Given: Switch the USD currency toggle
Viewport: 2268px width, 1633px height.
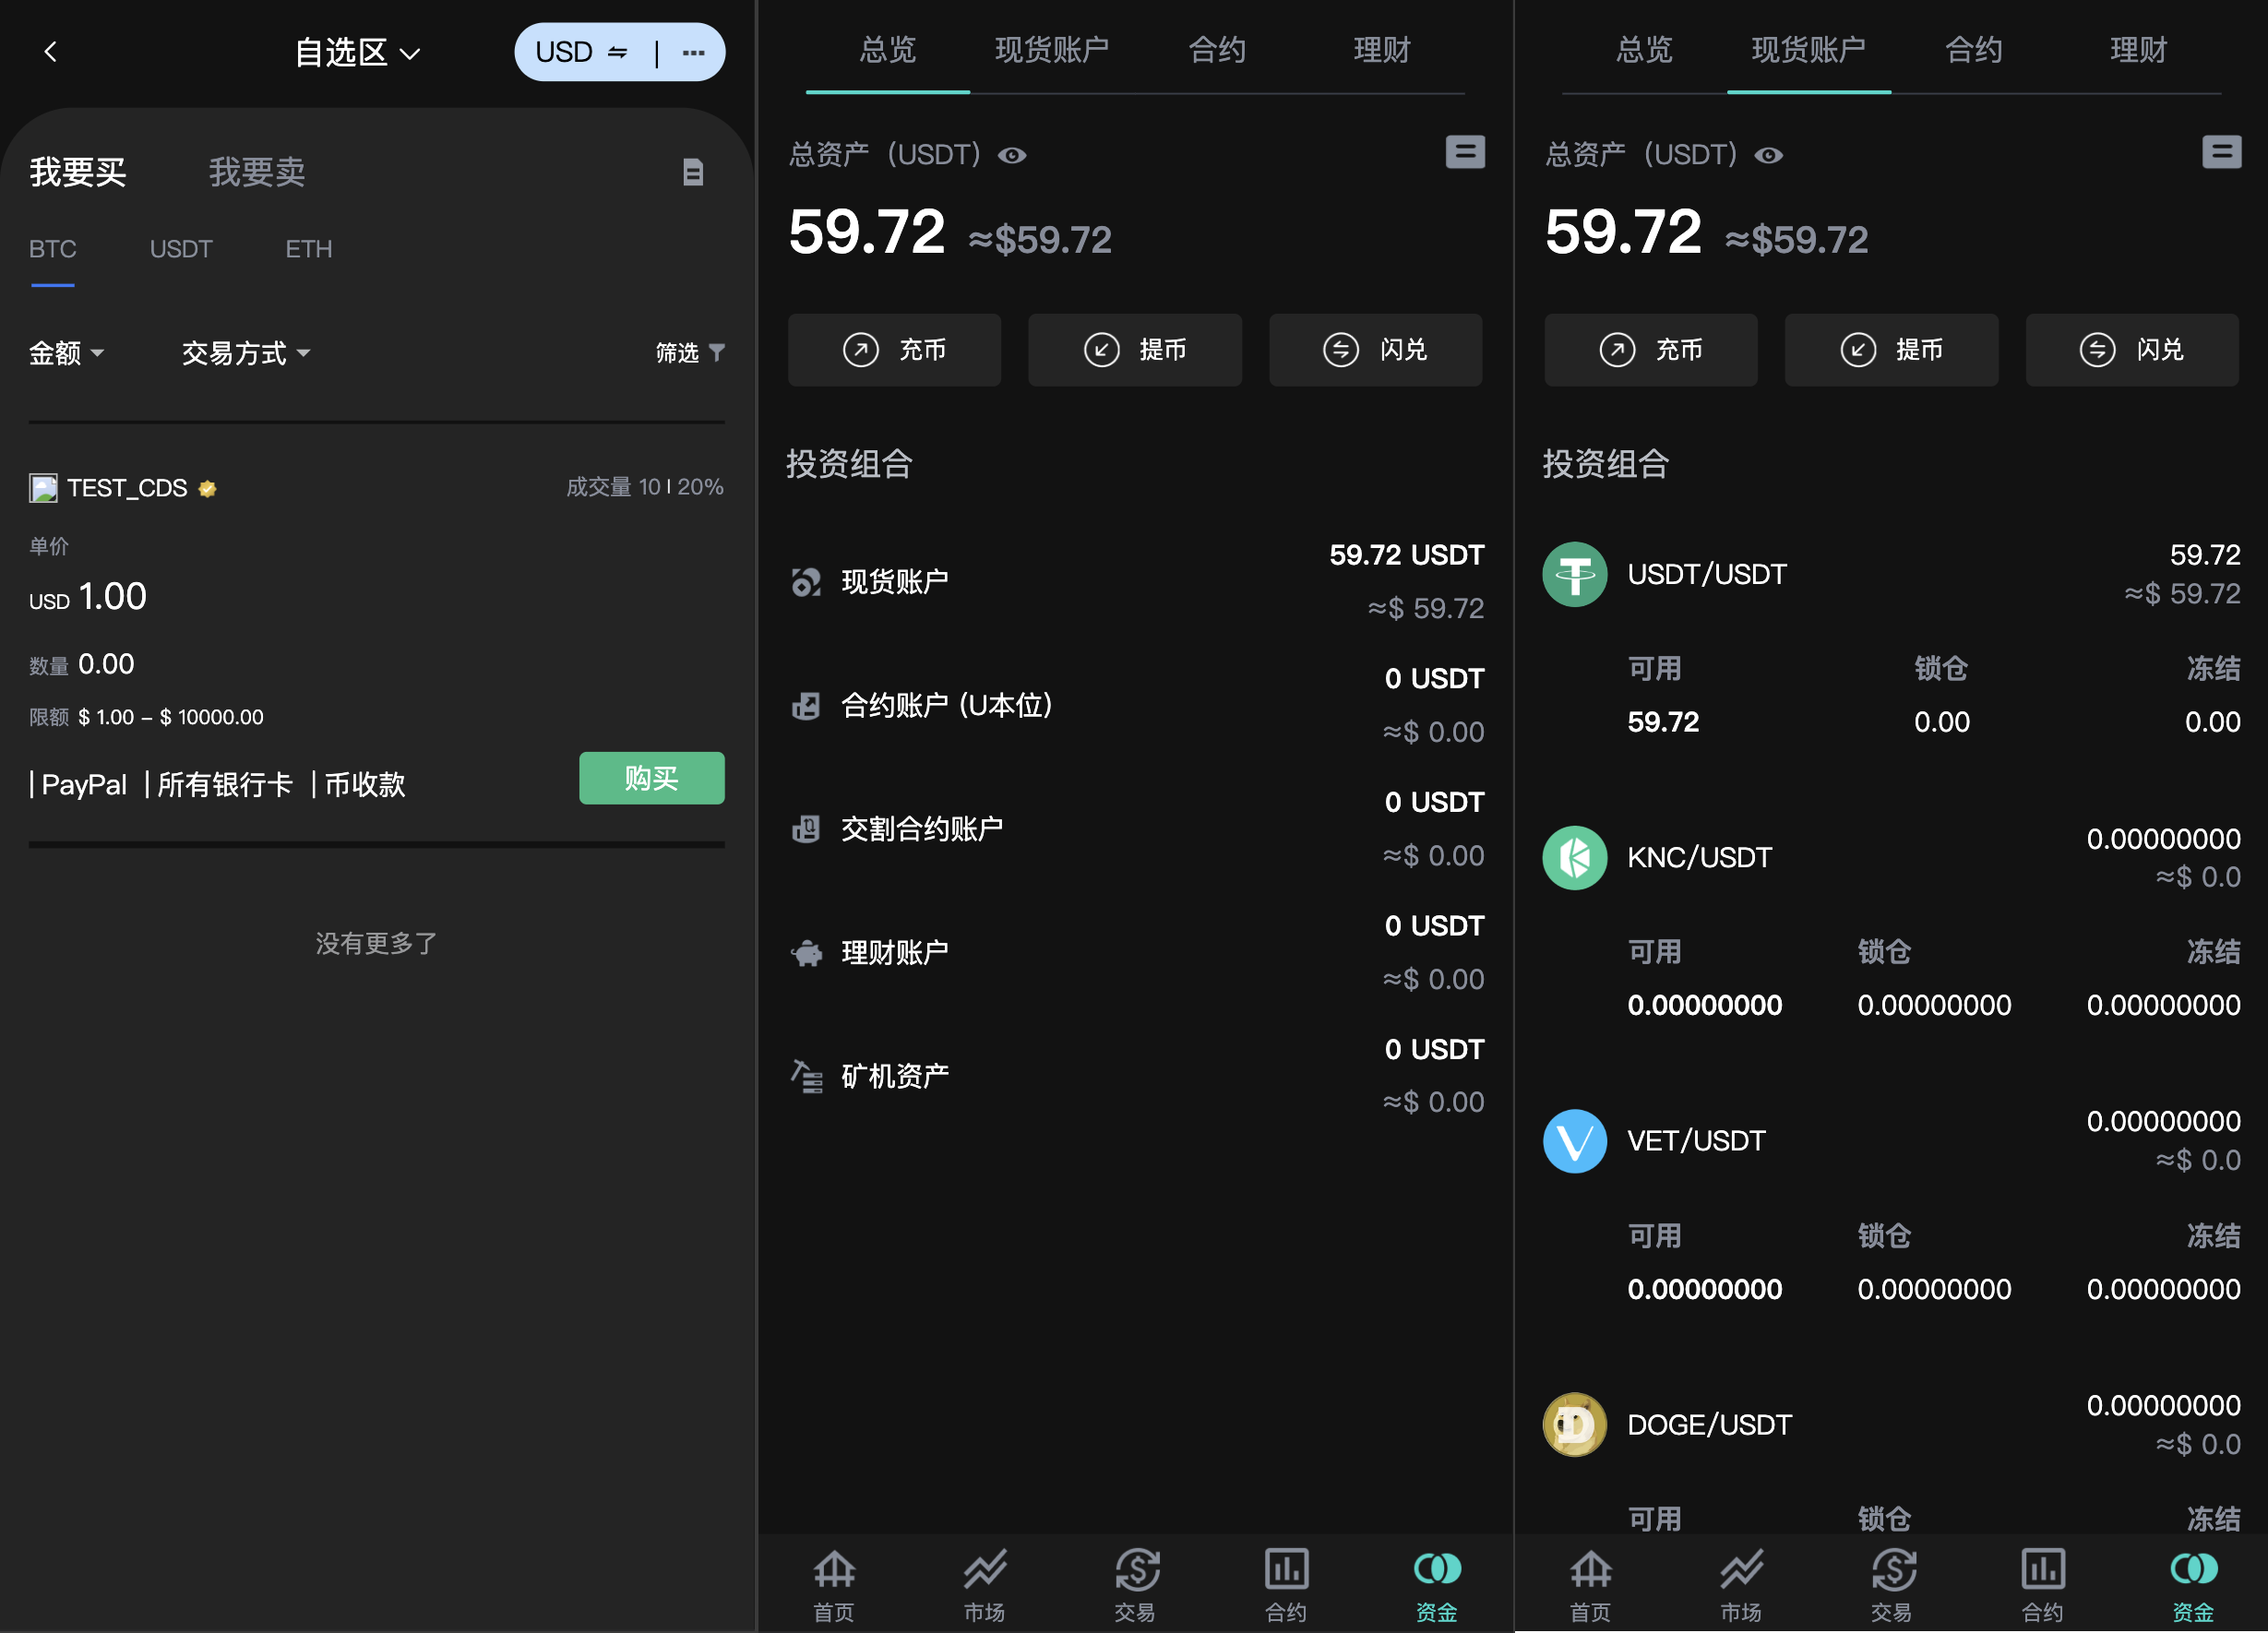Looking at the screenshot, I should click(582, 52).
